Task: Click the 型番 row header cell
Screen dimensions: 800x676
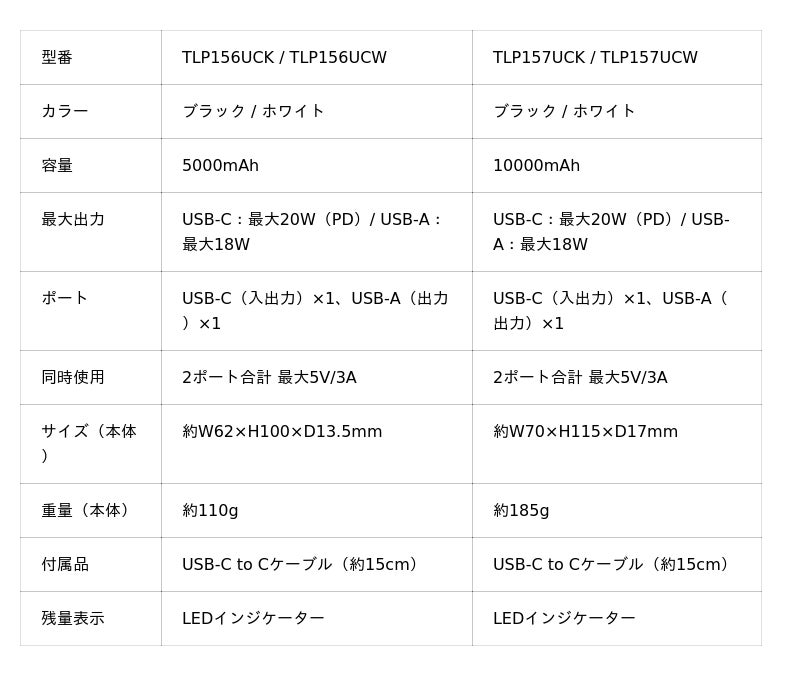Action: pyautogui.click(x=57, y=58)
